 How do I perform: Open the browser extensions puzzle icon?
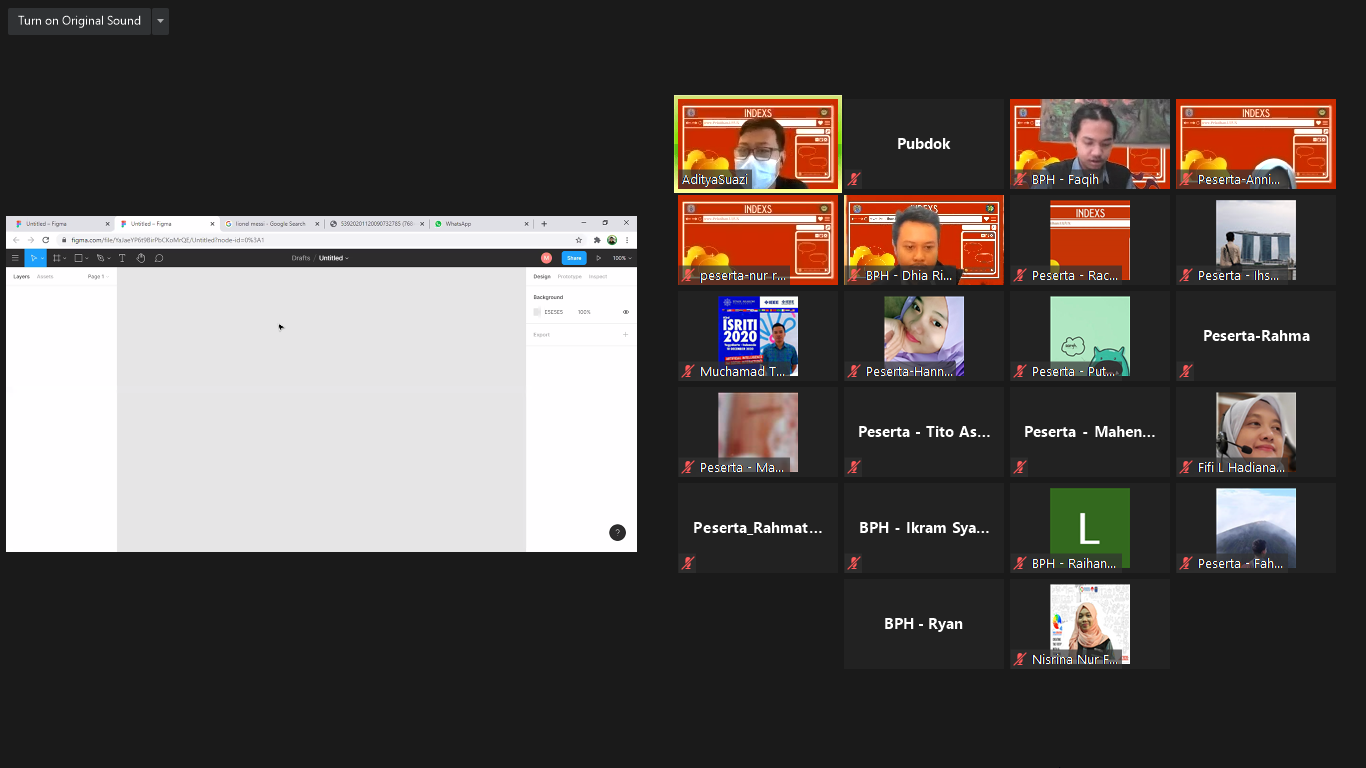(x=597, y=240)
